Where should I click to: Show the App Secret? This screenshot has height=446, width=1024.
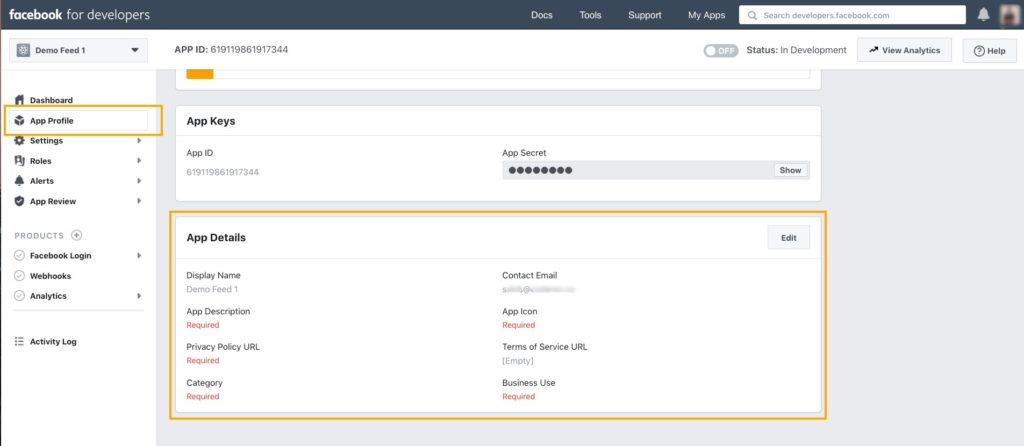(790, 170)
